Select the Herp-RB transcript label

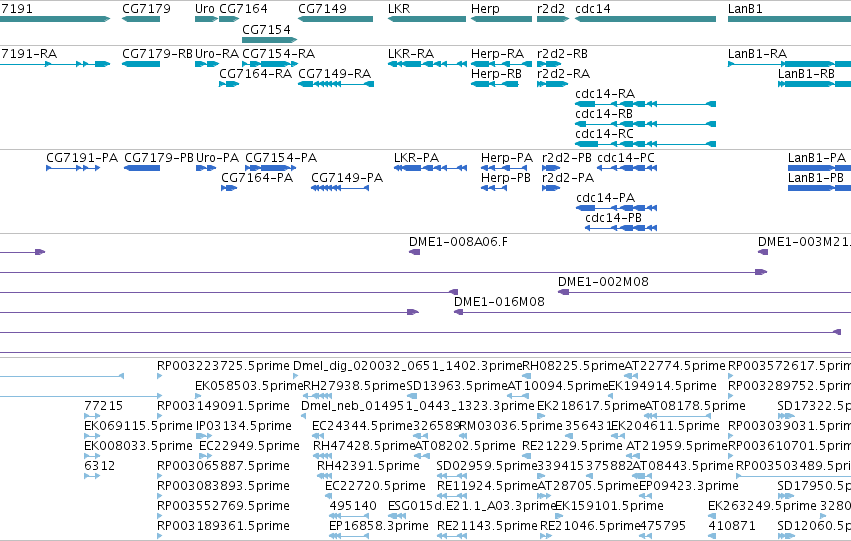point(496,74)
